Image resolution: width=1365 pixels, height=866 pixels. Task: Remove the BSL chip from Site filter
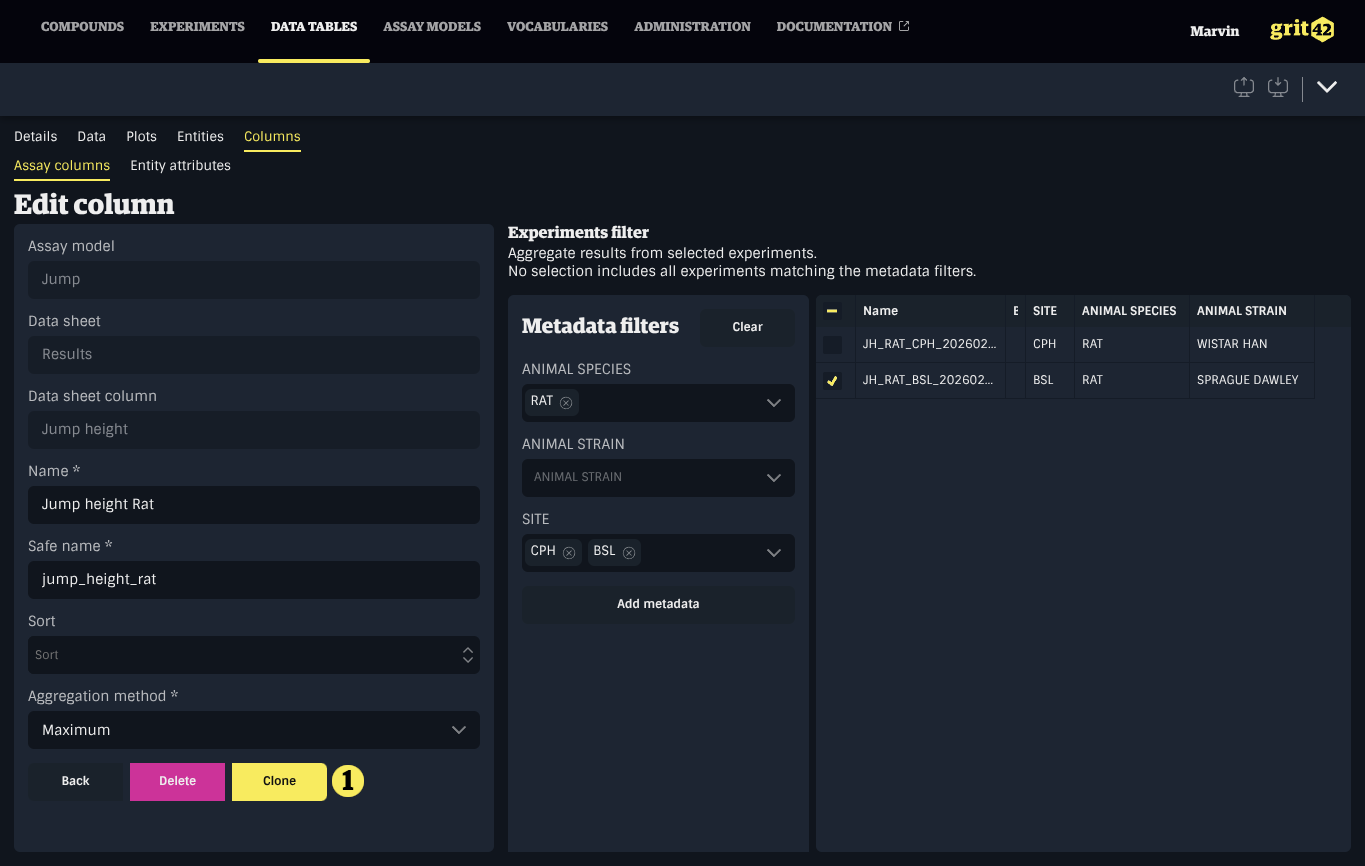coord(629,552)
